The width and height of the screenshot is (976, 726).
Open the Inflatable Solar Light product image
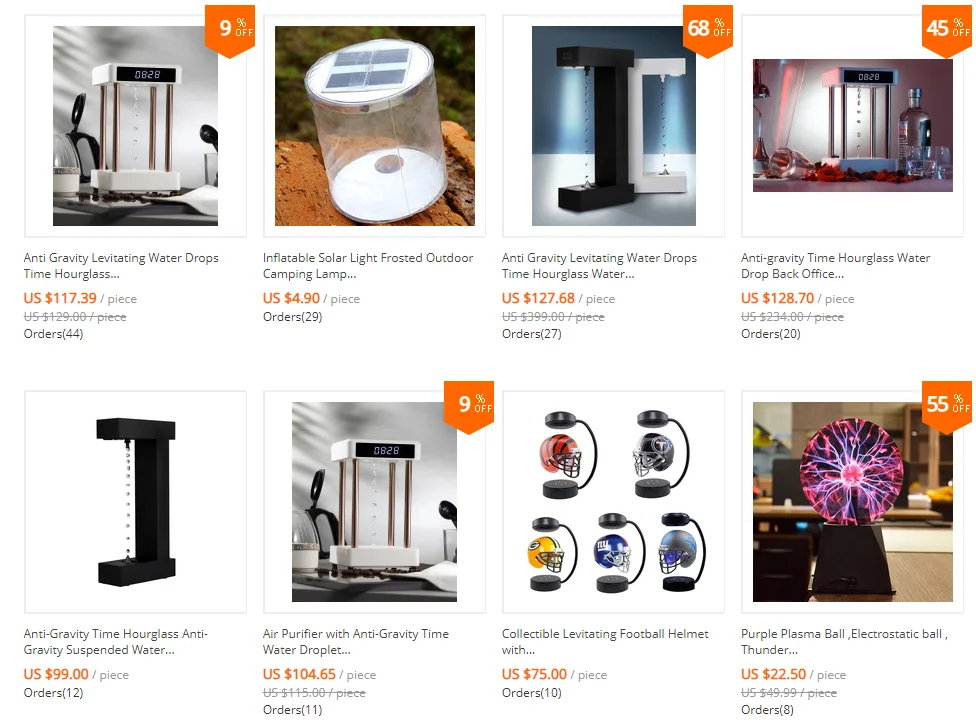coord(375,126)
